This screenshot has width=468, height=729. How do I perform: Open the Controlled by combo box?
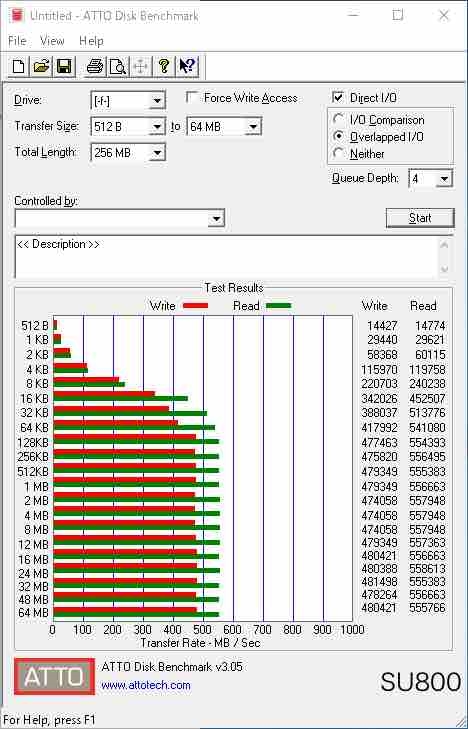[x=120, y=219]
